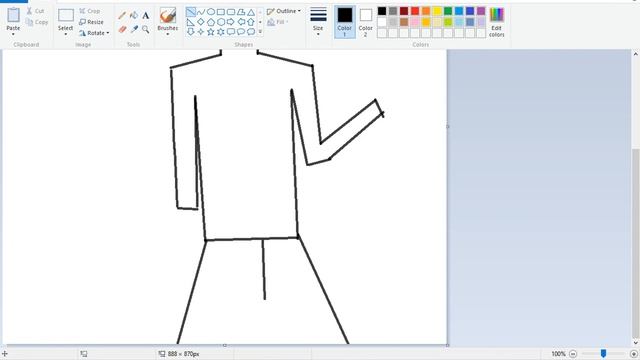Pick the brown color swatch

[x=404, y=22]
